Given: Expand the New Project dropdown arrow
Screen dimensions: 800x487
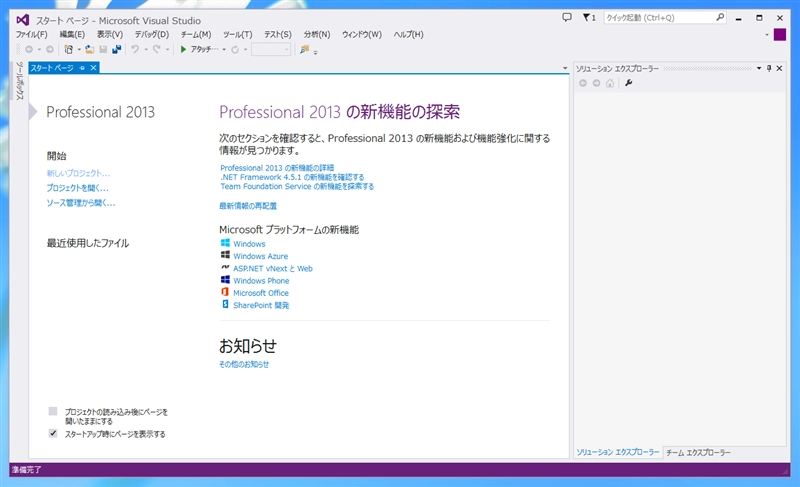Looking at the screenshot, I should (79, 49).
